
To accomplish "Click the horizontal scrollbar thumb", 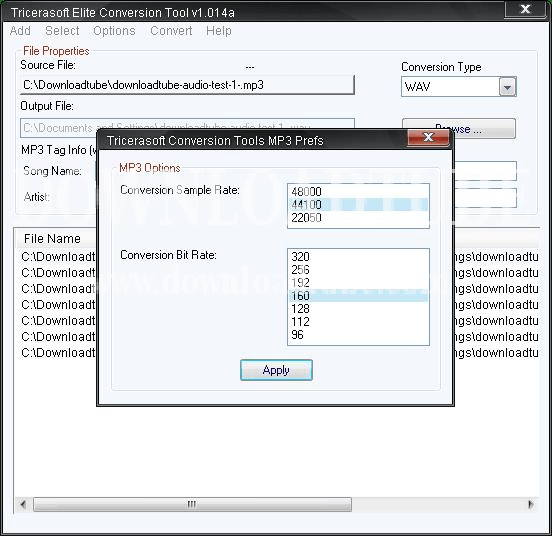I will (x=192, y=504).
